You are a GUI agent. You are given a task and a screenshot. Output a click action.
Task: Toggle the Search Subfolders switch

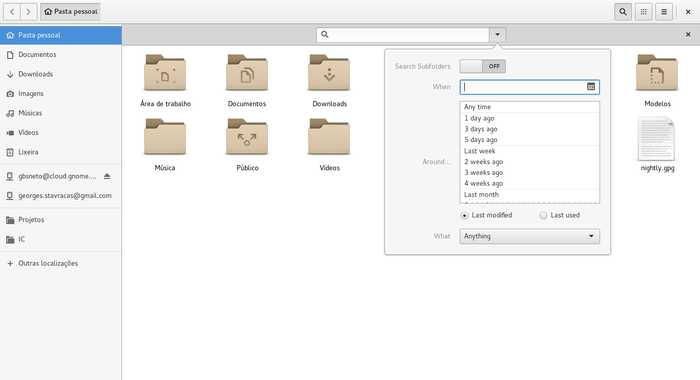[x=483, y=66]
